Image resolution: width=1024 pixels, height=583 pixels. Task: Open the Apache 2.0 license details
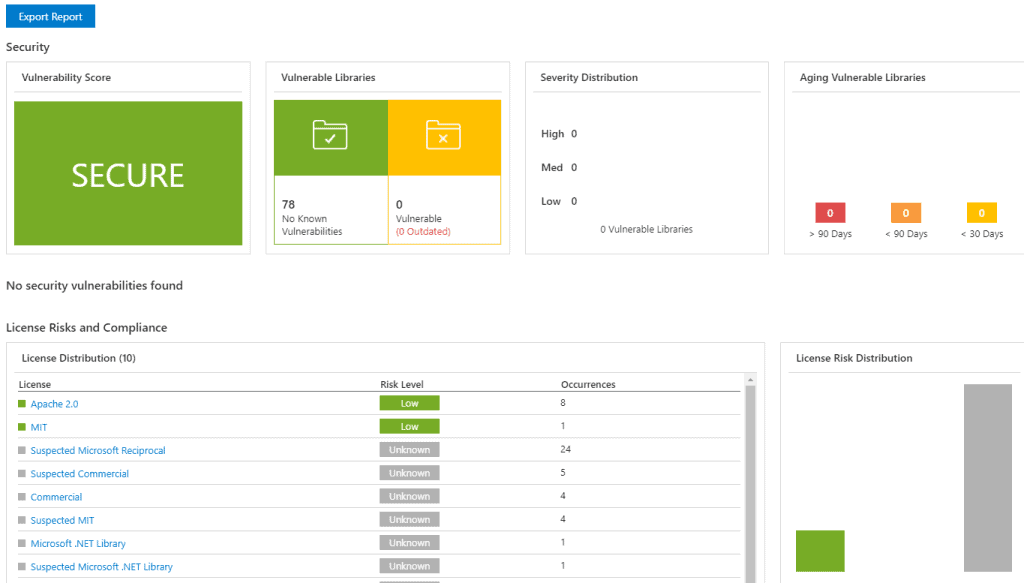[53, 403]
